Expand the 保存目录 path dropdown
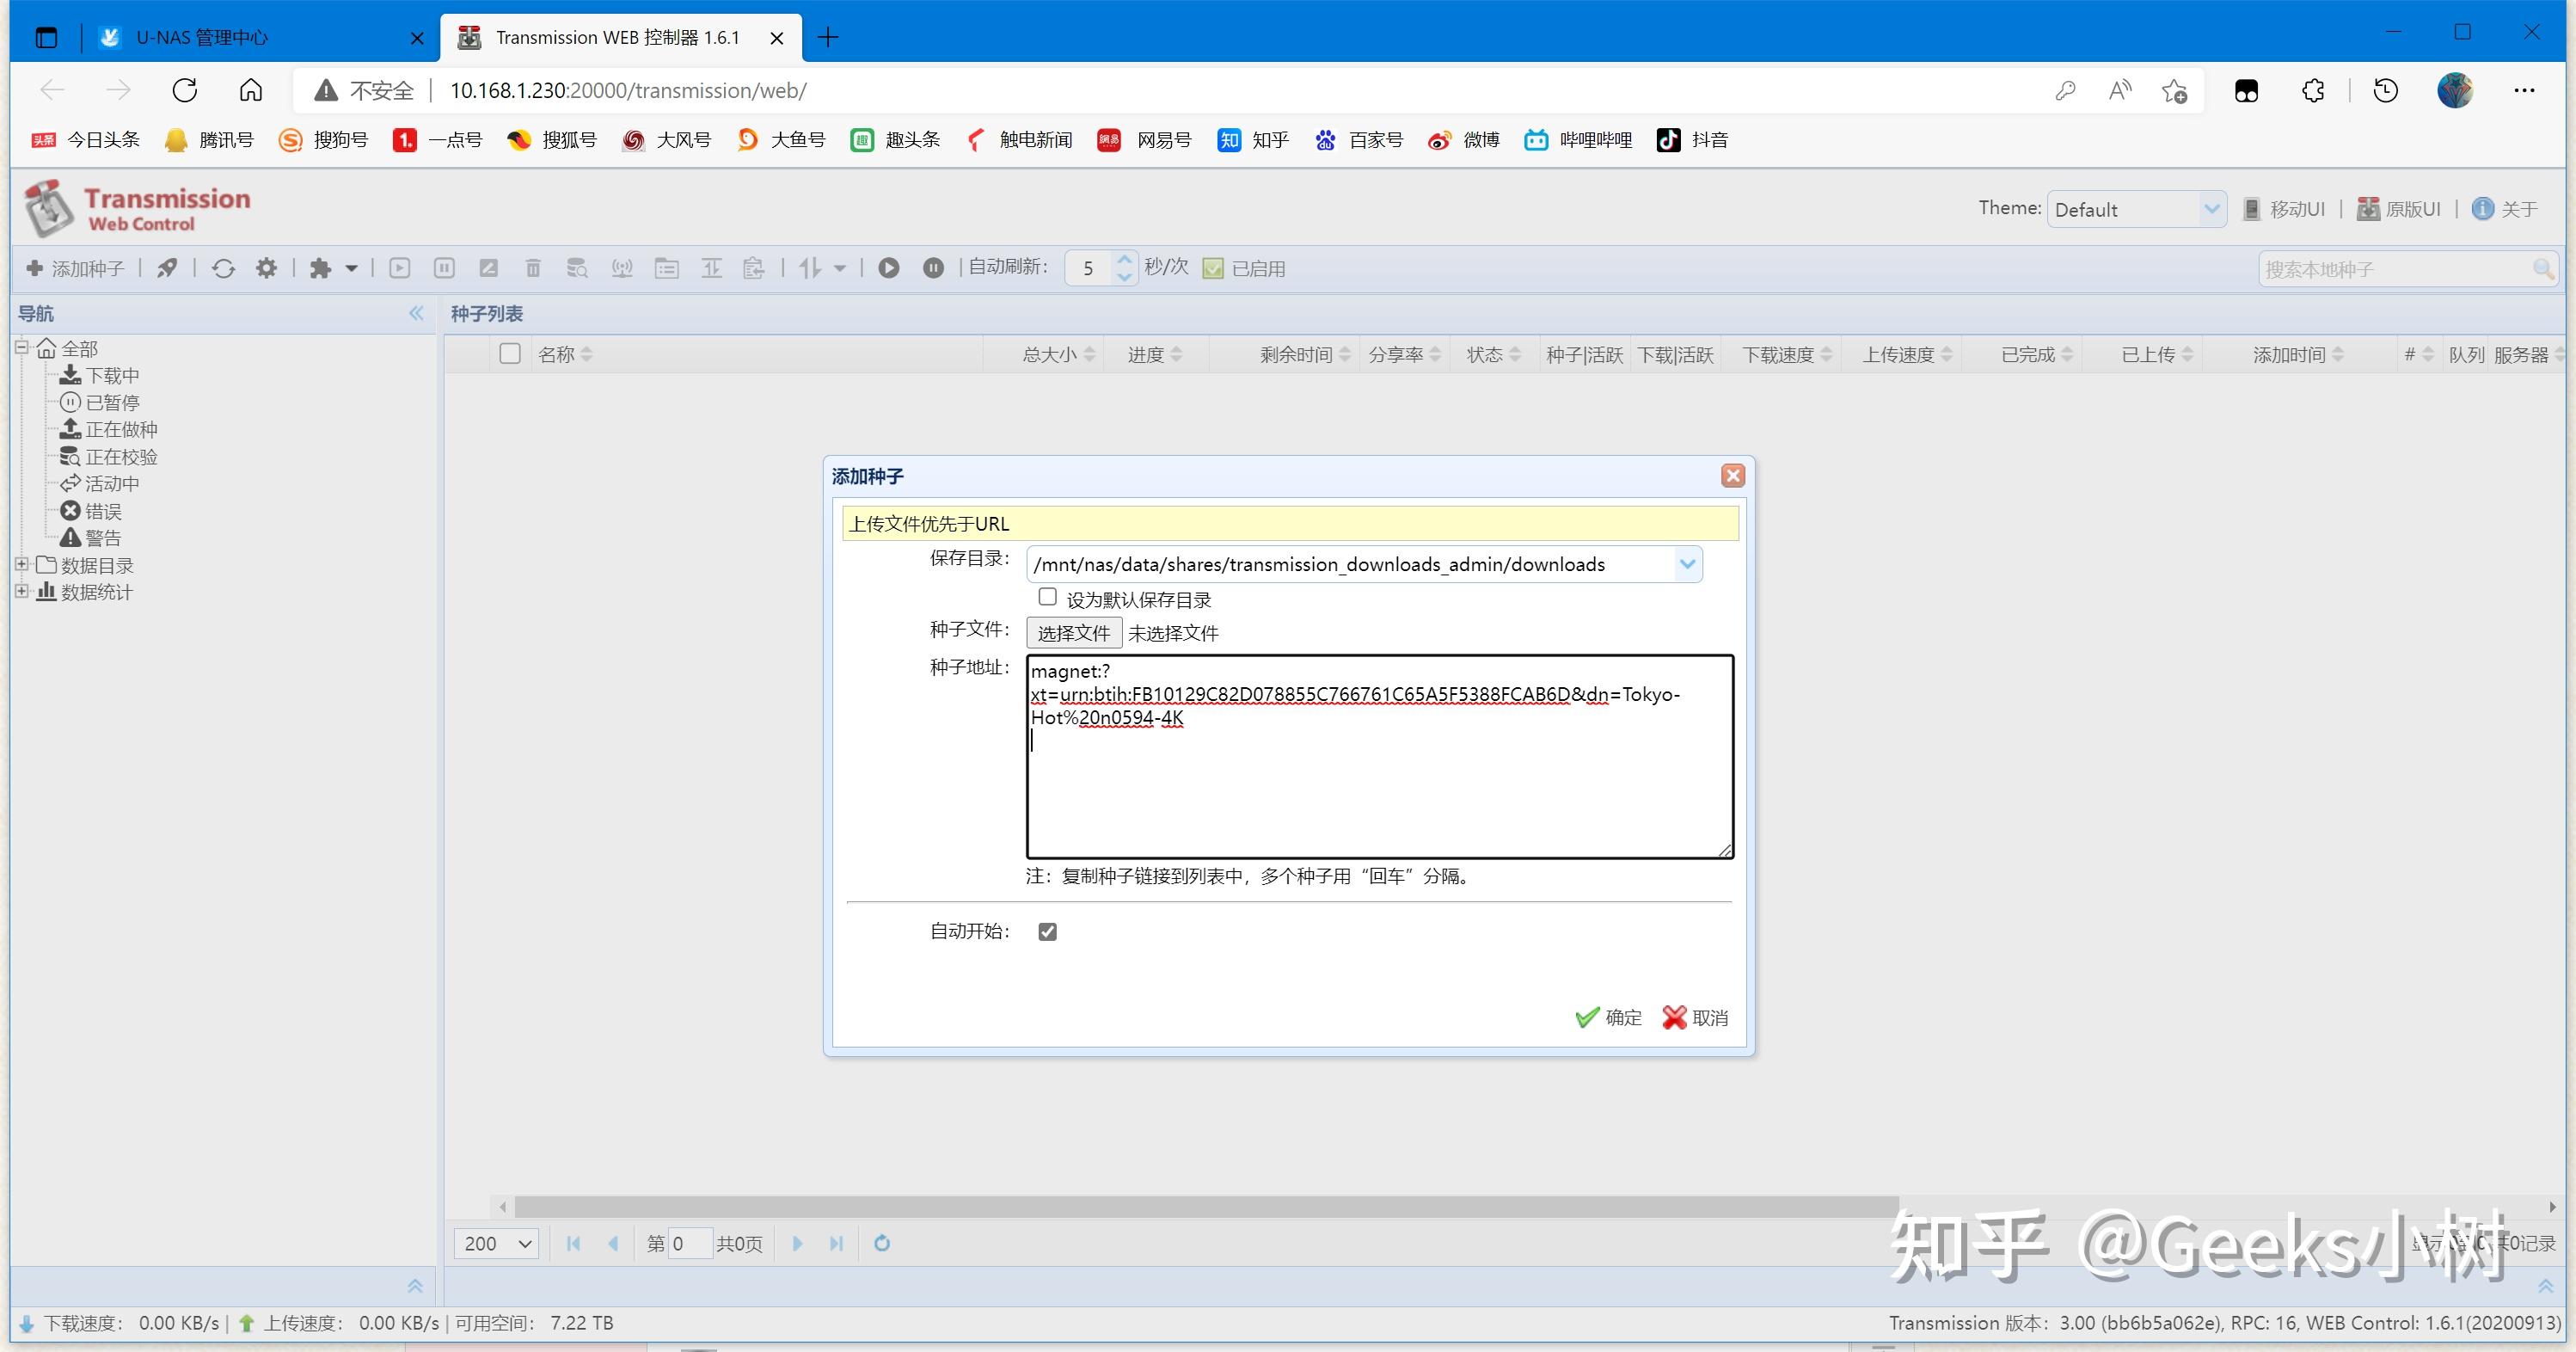Screen dimensions: 2576x1352 pyautogui.click(x=1687, y=564)
